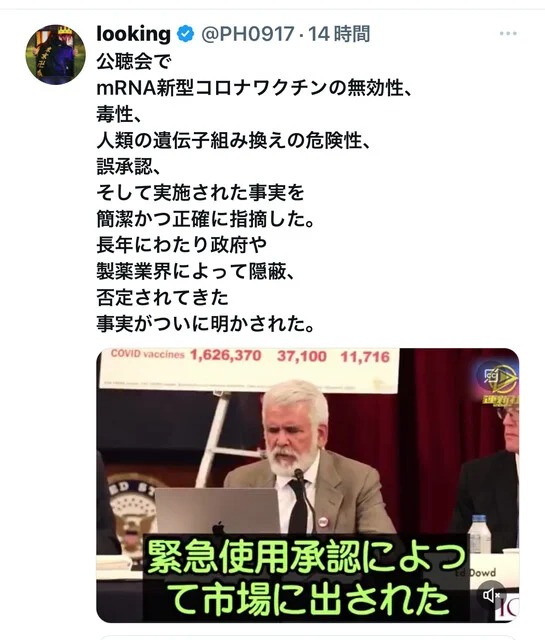This screenshot has width=545, height=640.
Task: Click the last line "事実がついに明かされた。"
Action: pos(206,324)
